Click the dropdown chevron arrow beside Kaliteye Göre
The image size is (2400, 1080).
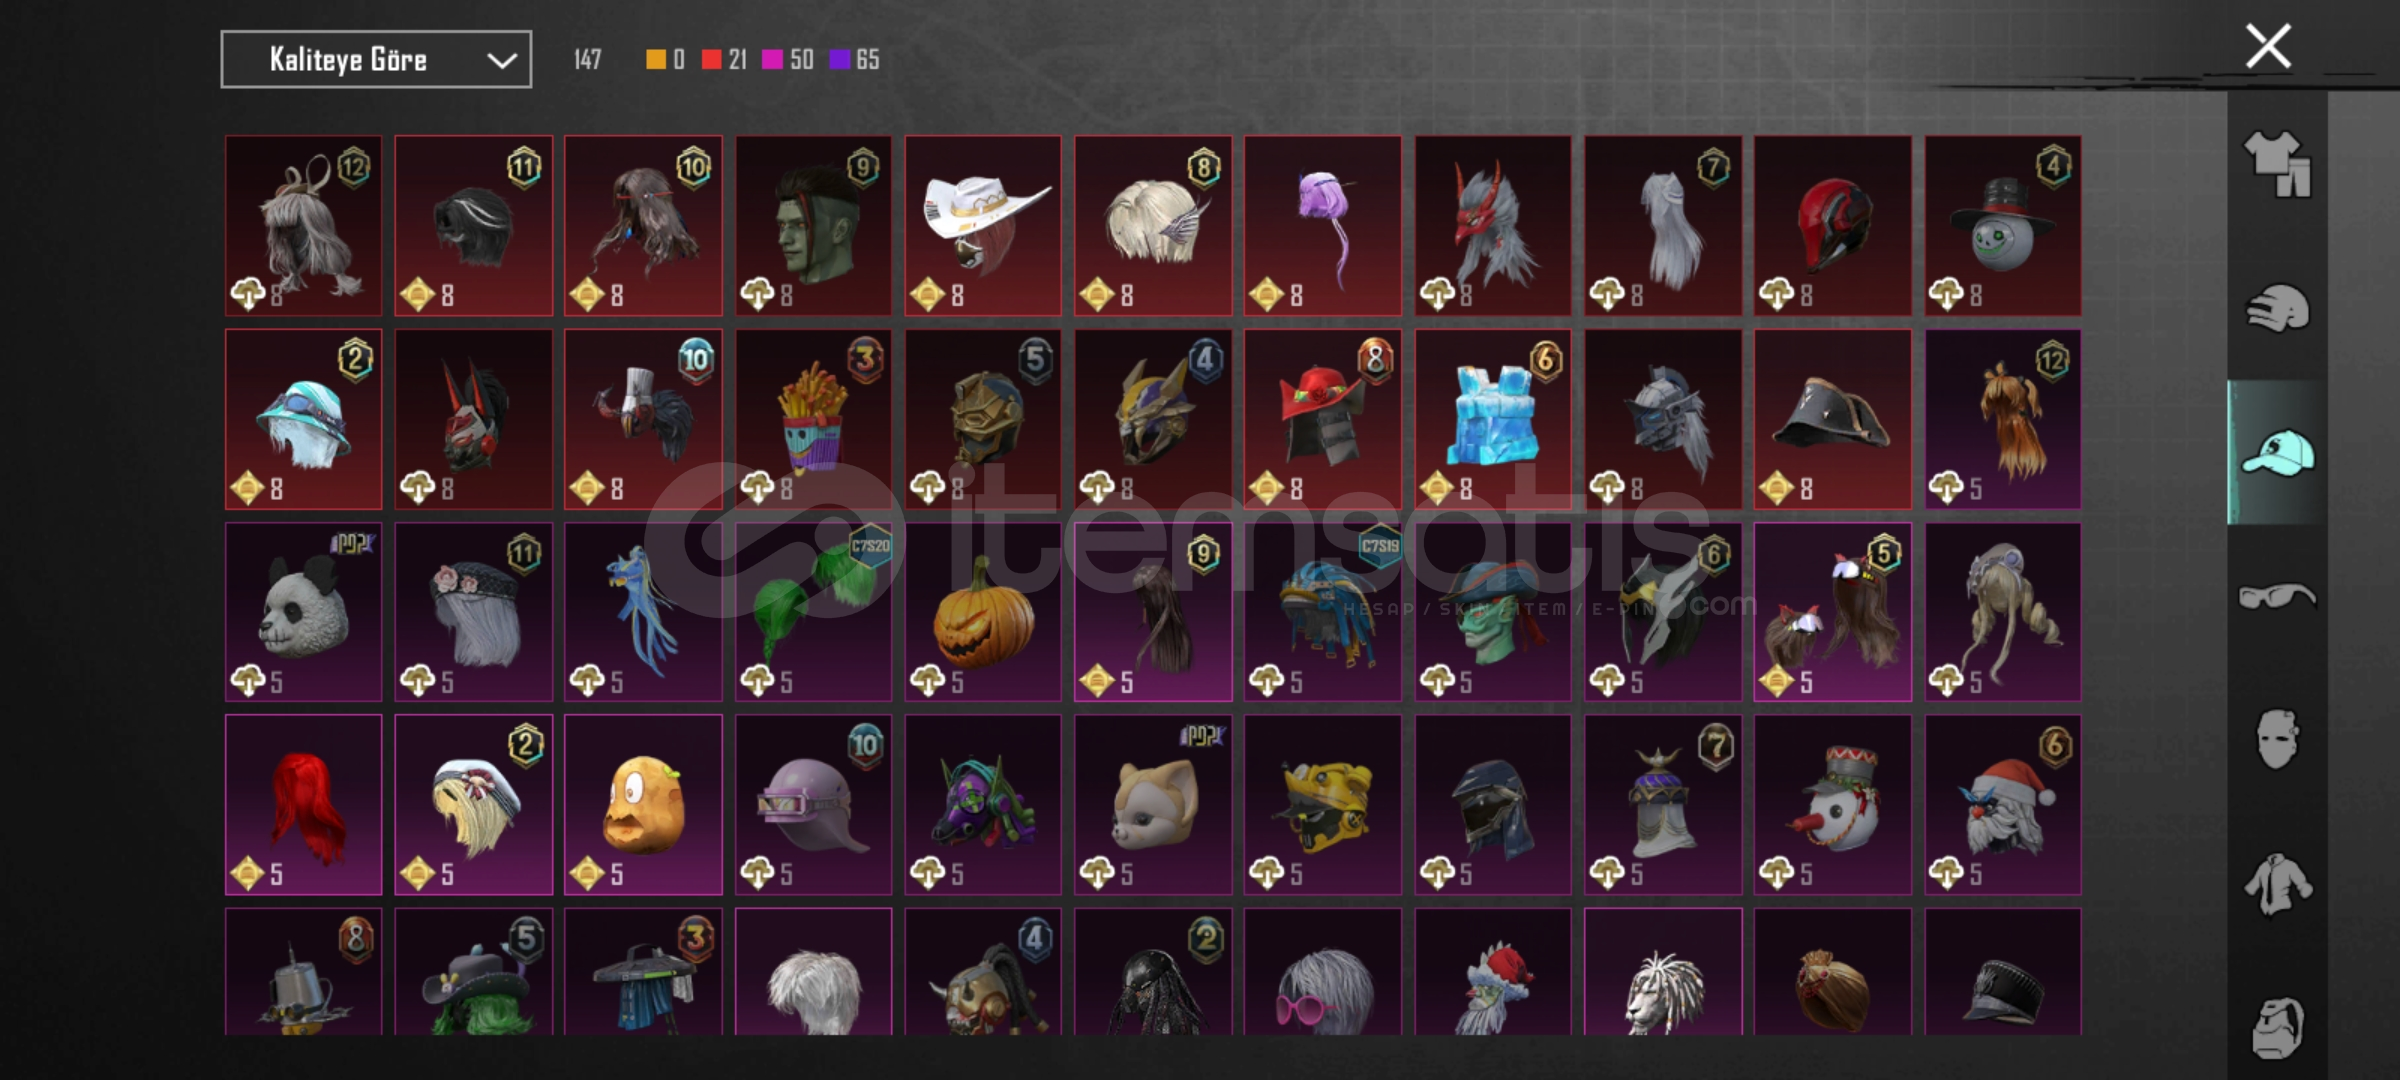tap(501, 61)
